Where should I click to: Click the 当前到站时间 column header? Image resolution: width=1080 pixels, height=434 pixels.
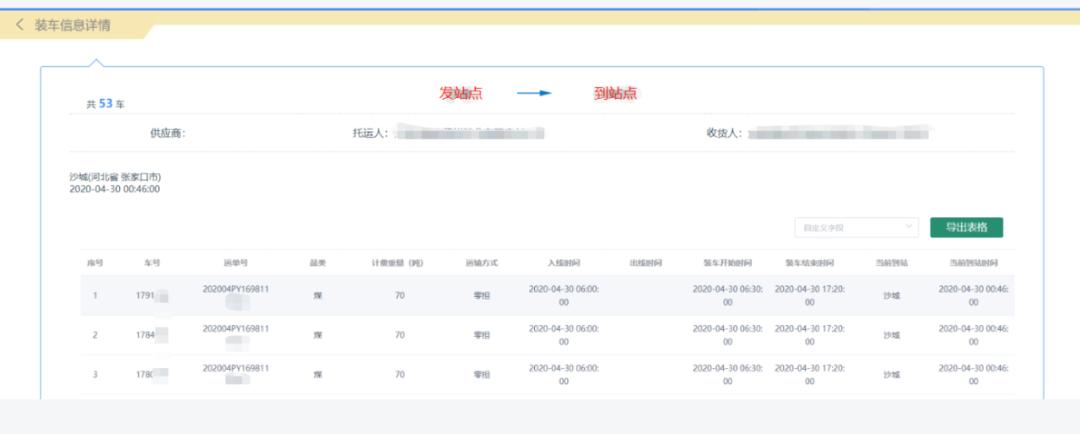coord(973,263)
